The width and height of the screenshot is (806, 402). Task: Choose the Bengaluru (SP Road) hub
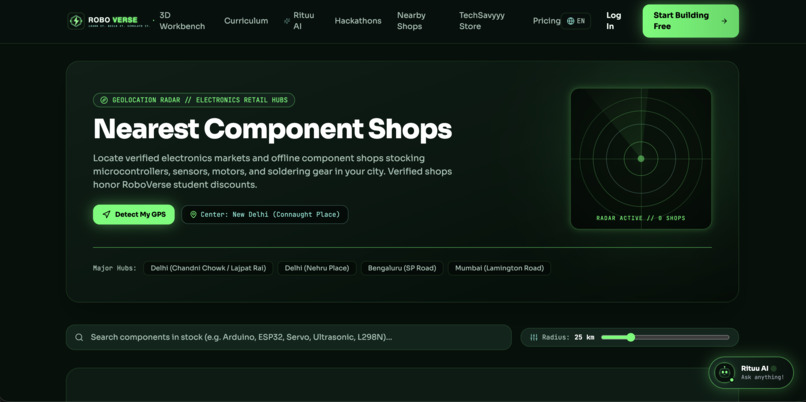(x=402, y=268)
